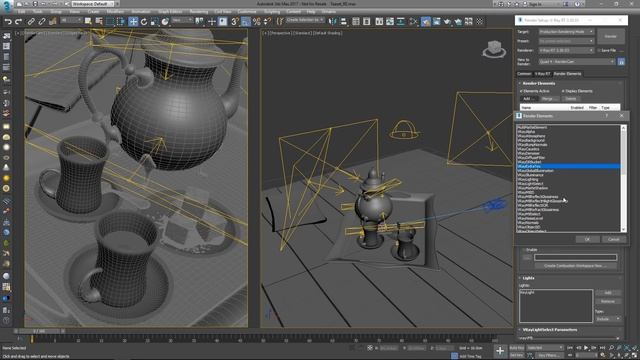Open the Customize menu
Screen dimensions: 640x360
coord(247,11)
